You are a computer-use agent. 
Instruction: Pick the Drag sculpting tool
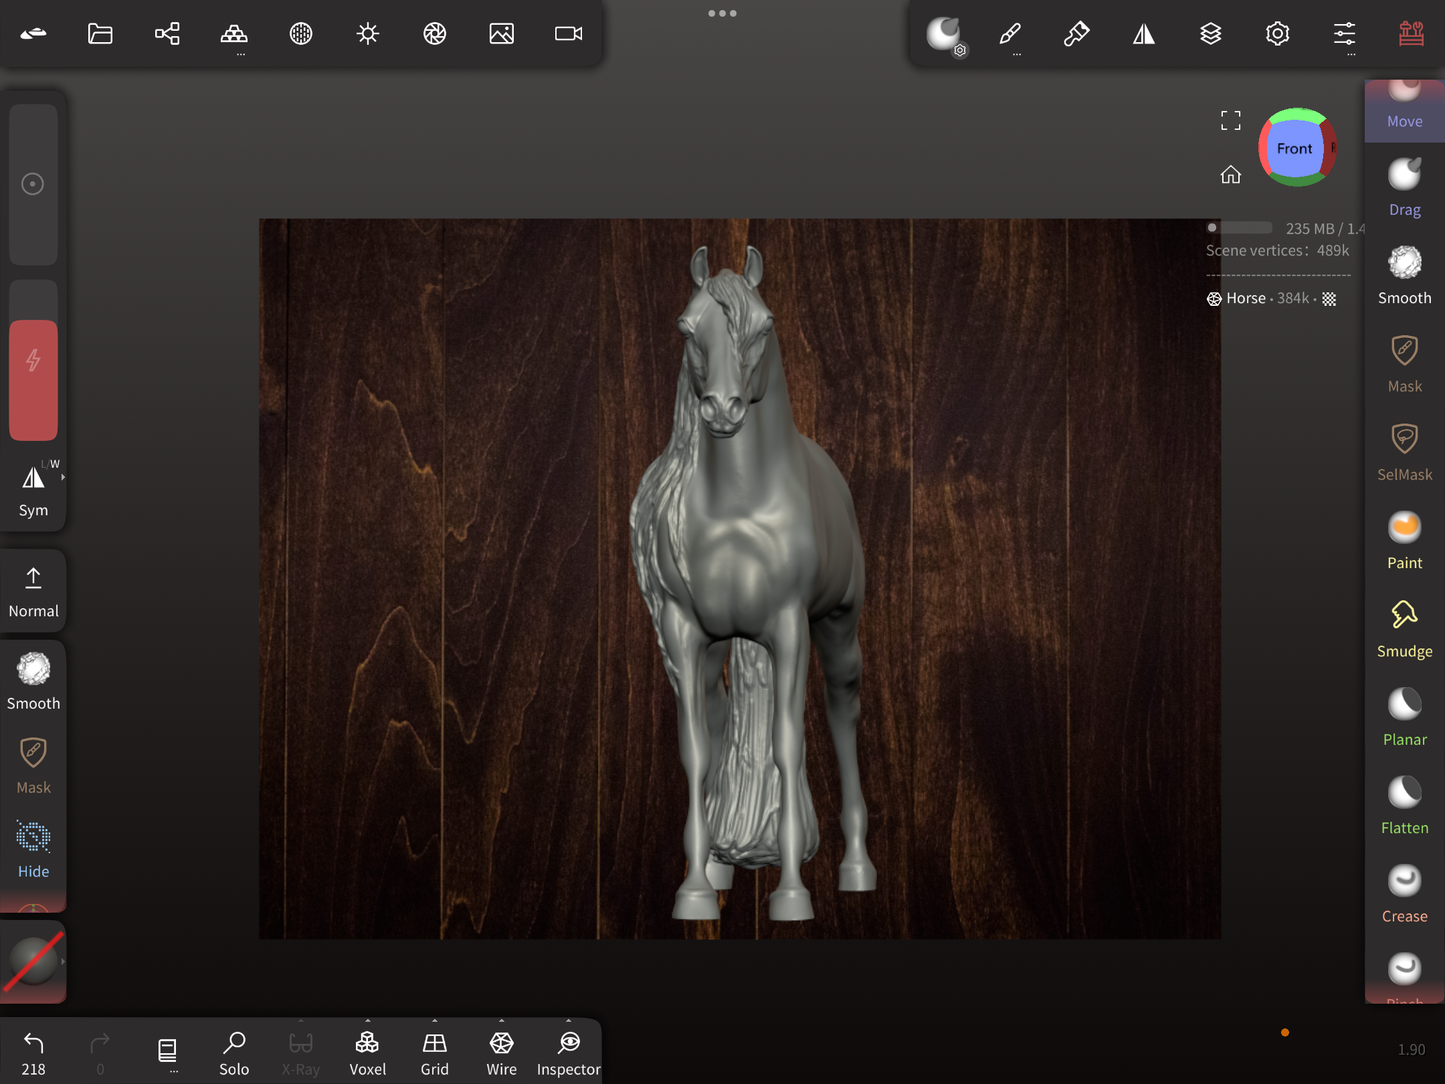coord(1404,187)
